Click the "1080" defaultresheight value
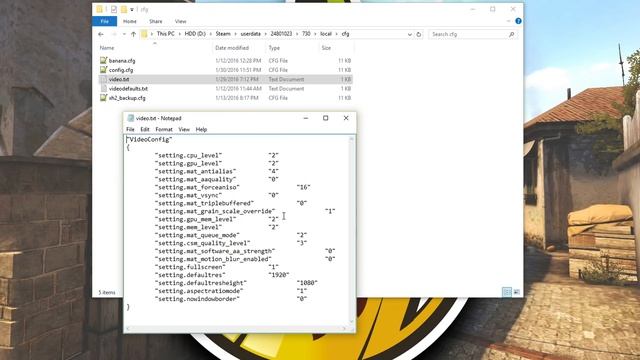The image size is (640, 360). tap(307, 283)
